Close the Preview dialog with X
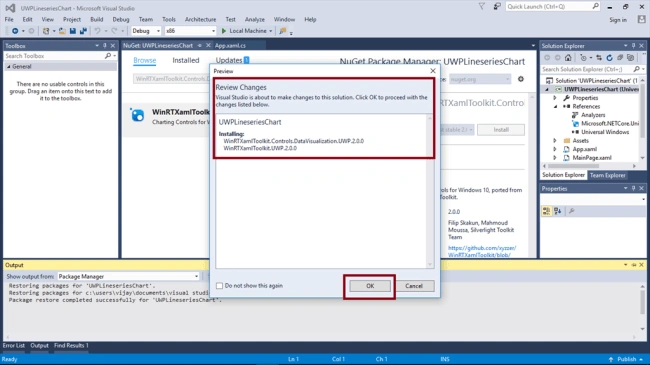650x365 pixels. tap(433, 71)
